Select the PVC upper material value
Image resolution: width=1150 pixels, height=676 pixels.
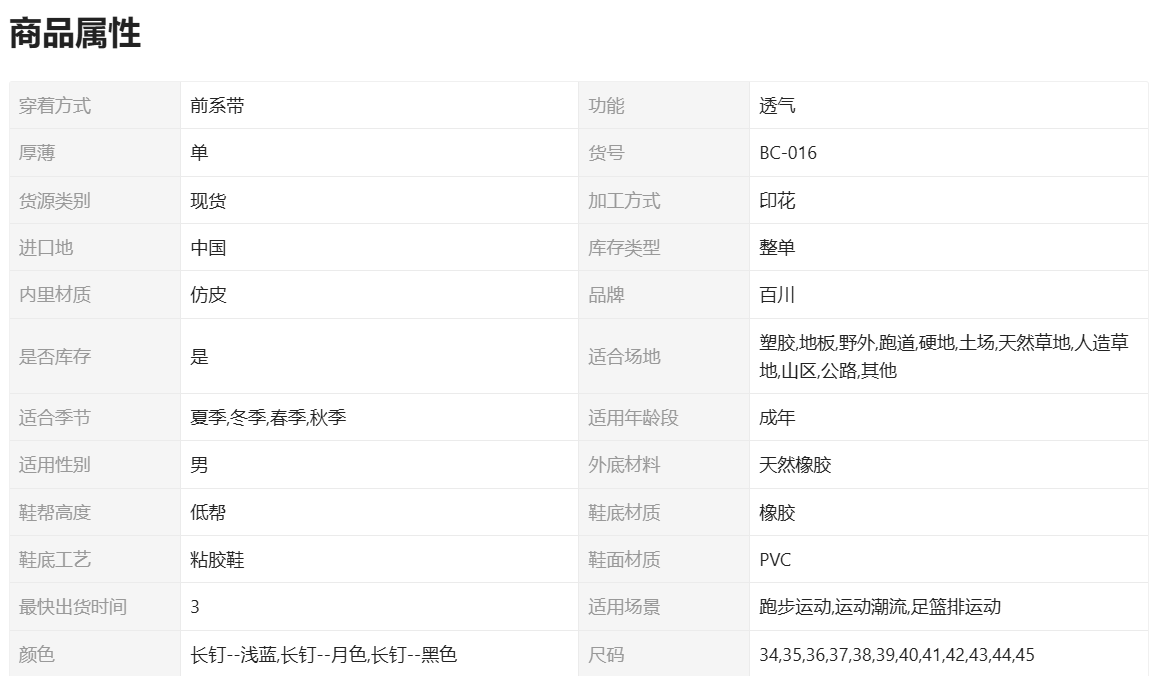click(x=775, y=560)
